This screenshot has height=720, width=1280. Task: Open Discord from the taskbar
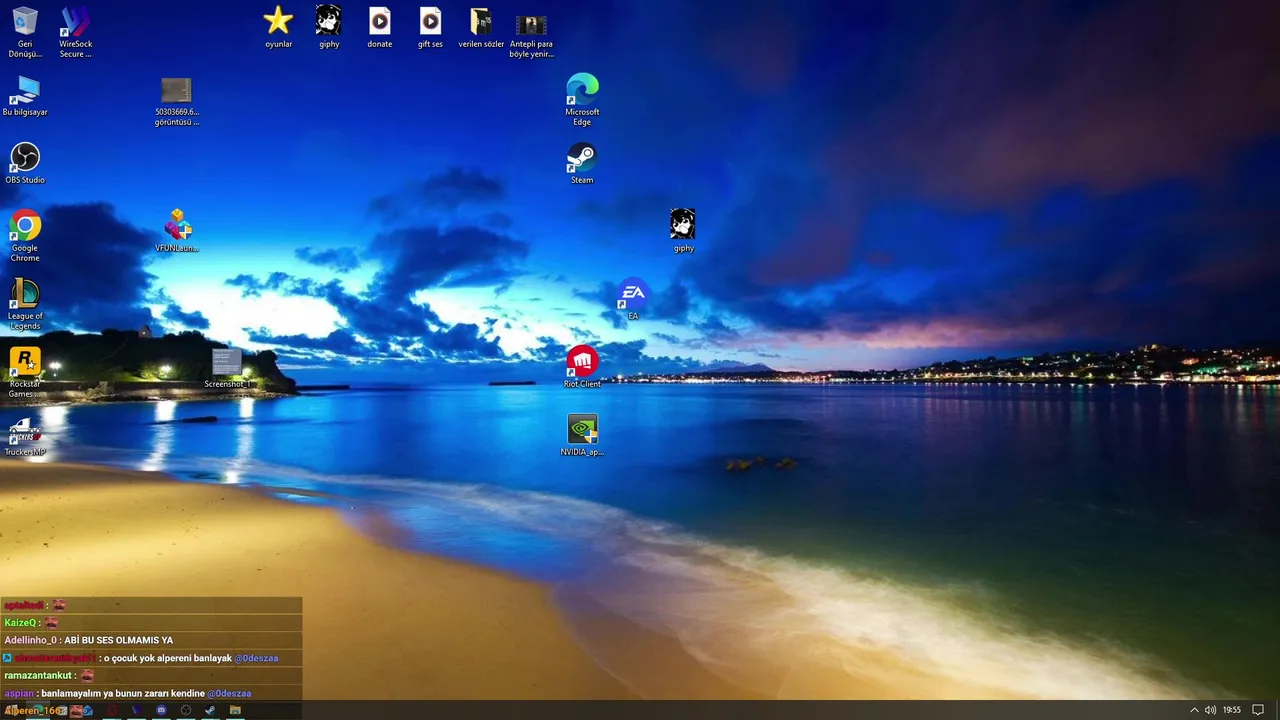pyautogui.click(x=161, y=710)
